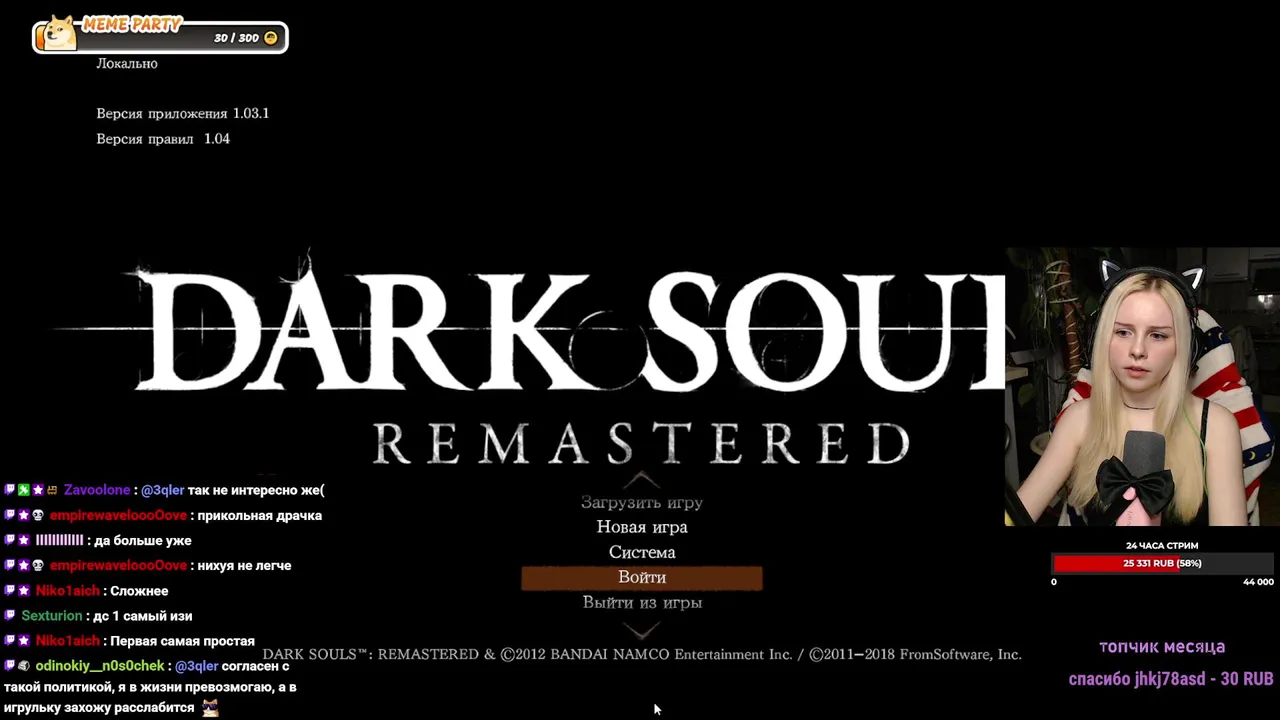Click username Niko1aich next to Сложнее
This screenshot has width=1280, height=720.
(67, 591)
